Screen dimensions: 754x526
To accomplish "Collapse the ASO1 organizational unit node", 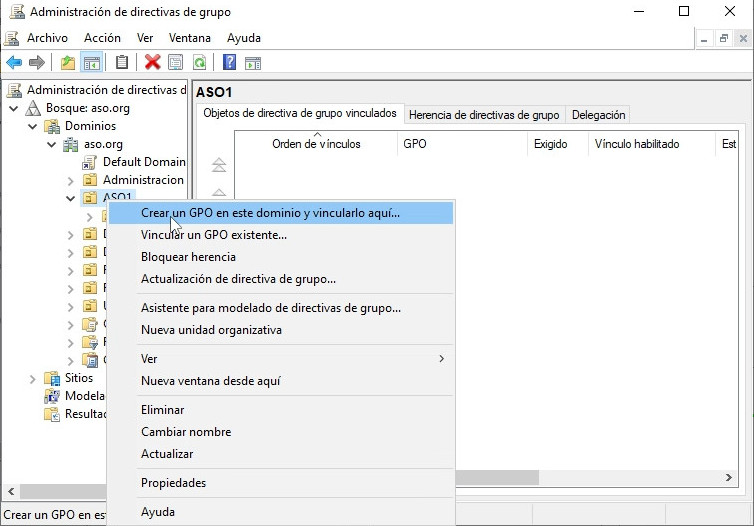I will tap(70, 198).
